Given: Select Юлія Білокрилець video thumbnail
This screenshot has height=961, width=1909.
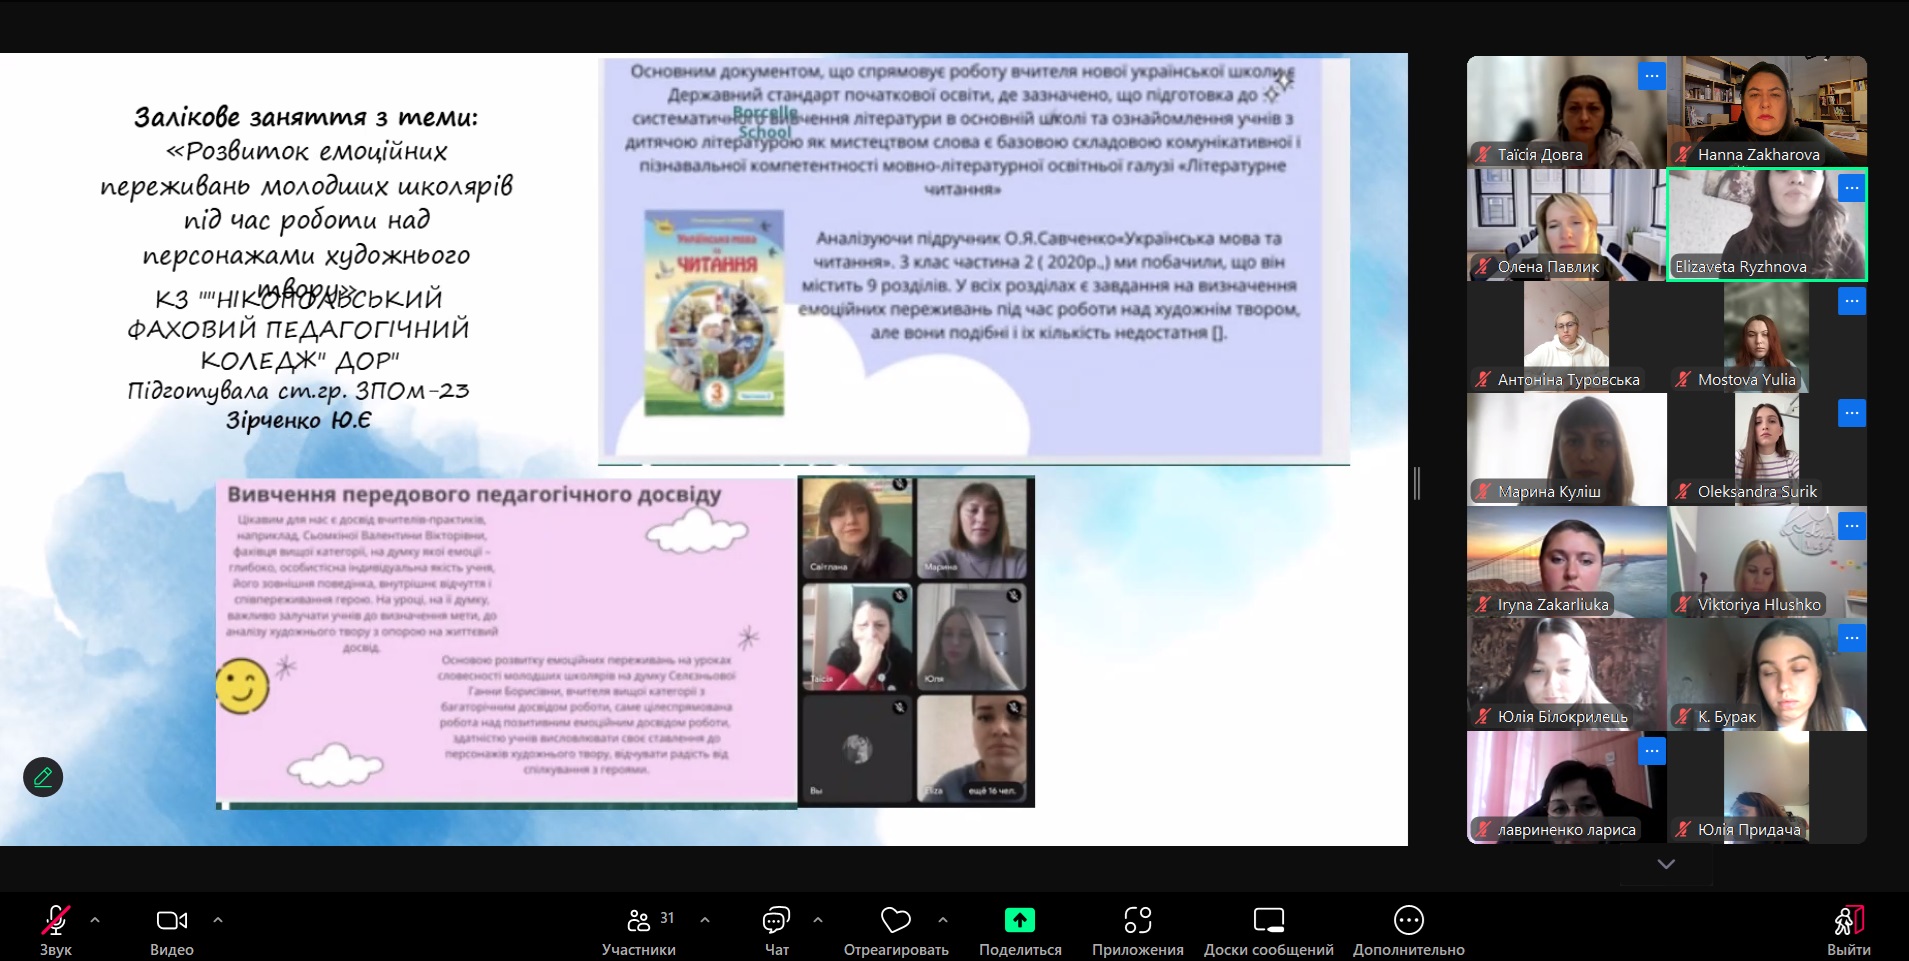Looking at the screenshot, I should click(x=1567, y=674).
